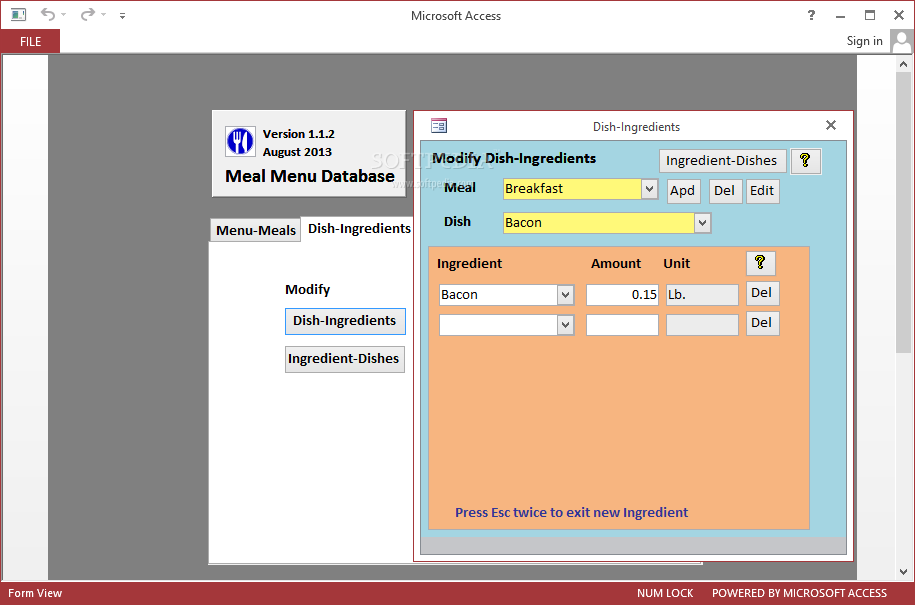
Task: Click the Modify Dish-Ingredients heading
Action: 514,159
